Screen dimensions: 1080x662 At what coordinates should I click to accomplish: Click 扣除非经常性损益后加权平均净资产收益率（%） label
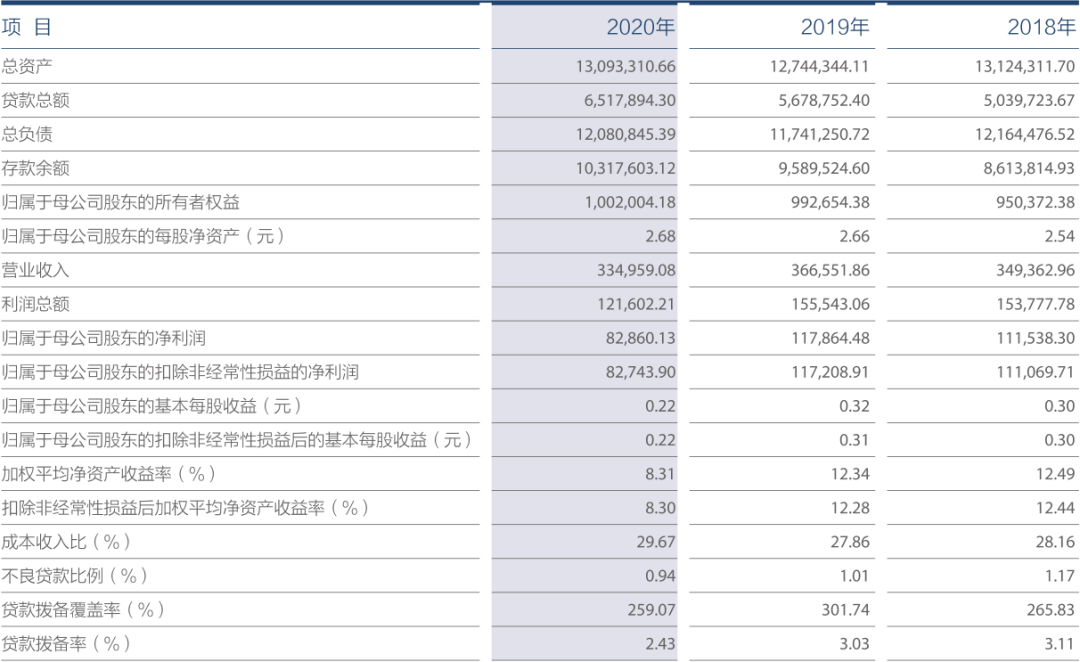coord(185,508)
